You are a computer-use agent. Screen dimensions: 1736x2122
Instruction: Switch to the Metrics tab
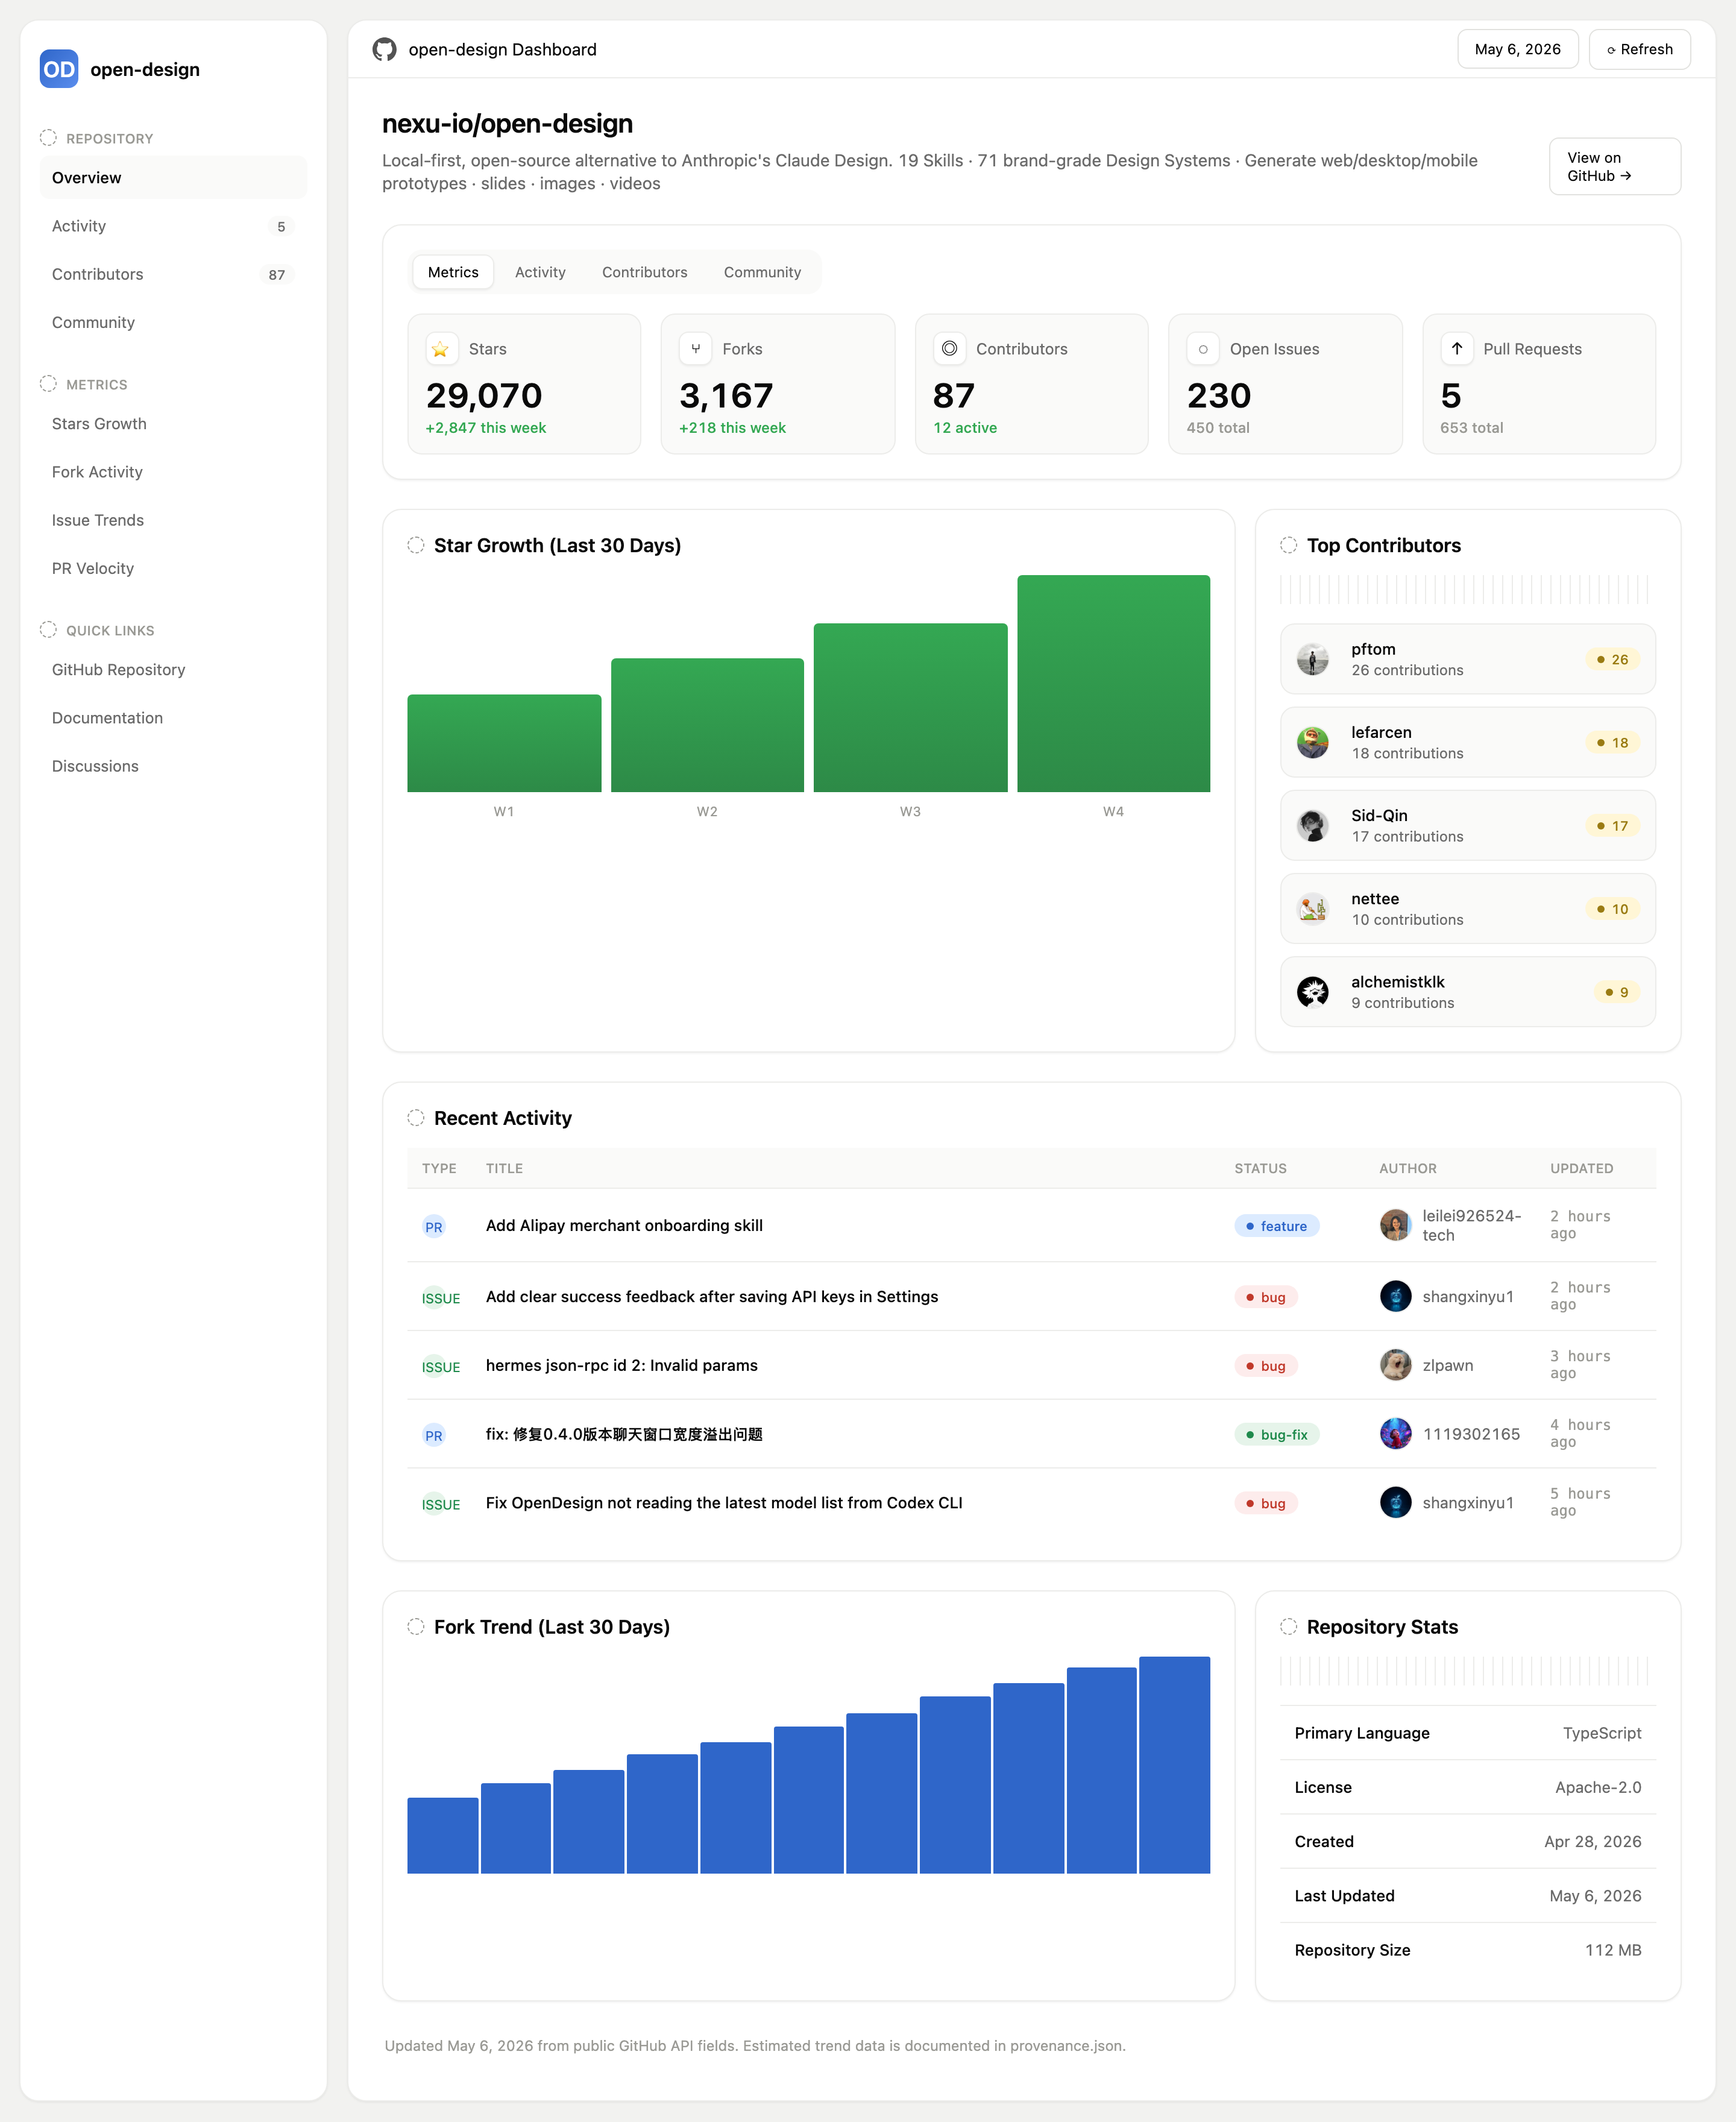click(453, 272)
